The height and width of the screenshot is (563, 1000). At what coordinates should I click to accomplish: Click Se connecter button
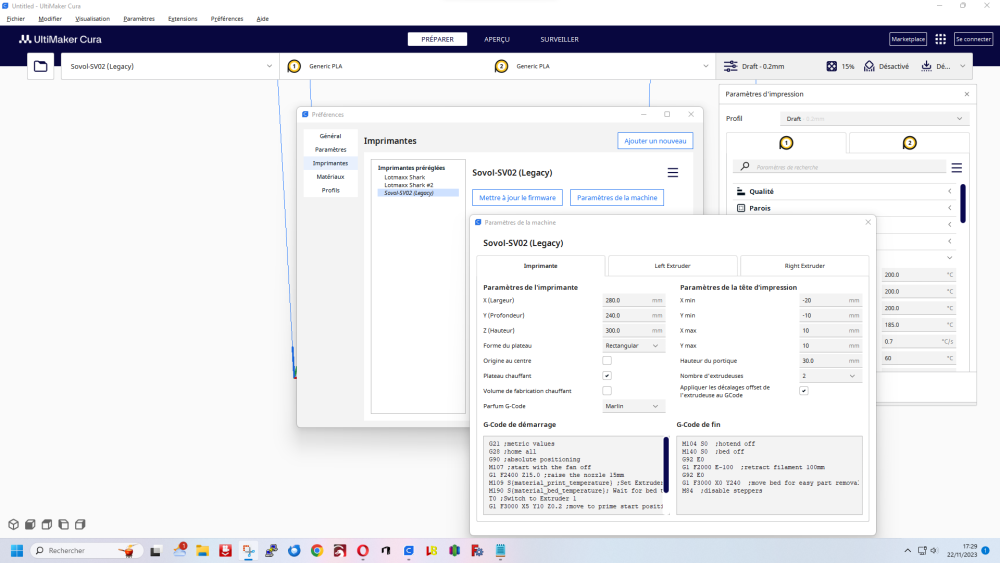973,40
